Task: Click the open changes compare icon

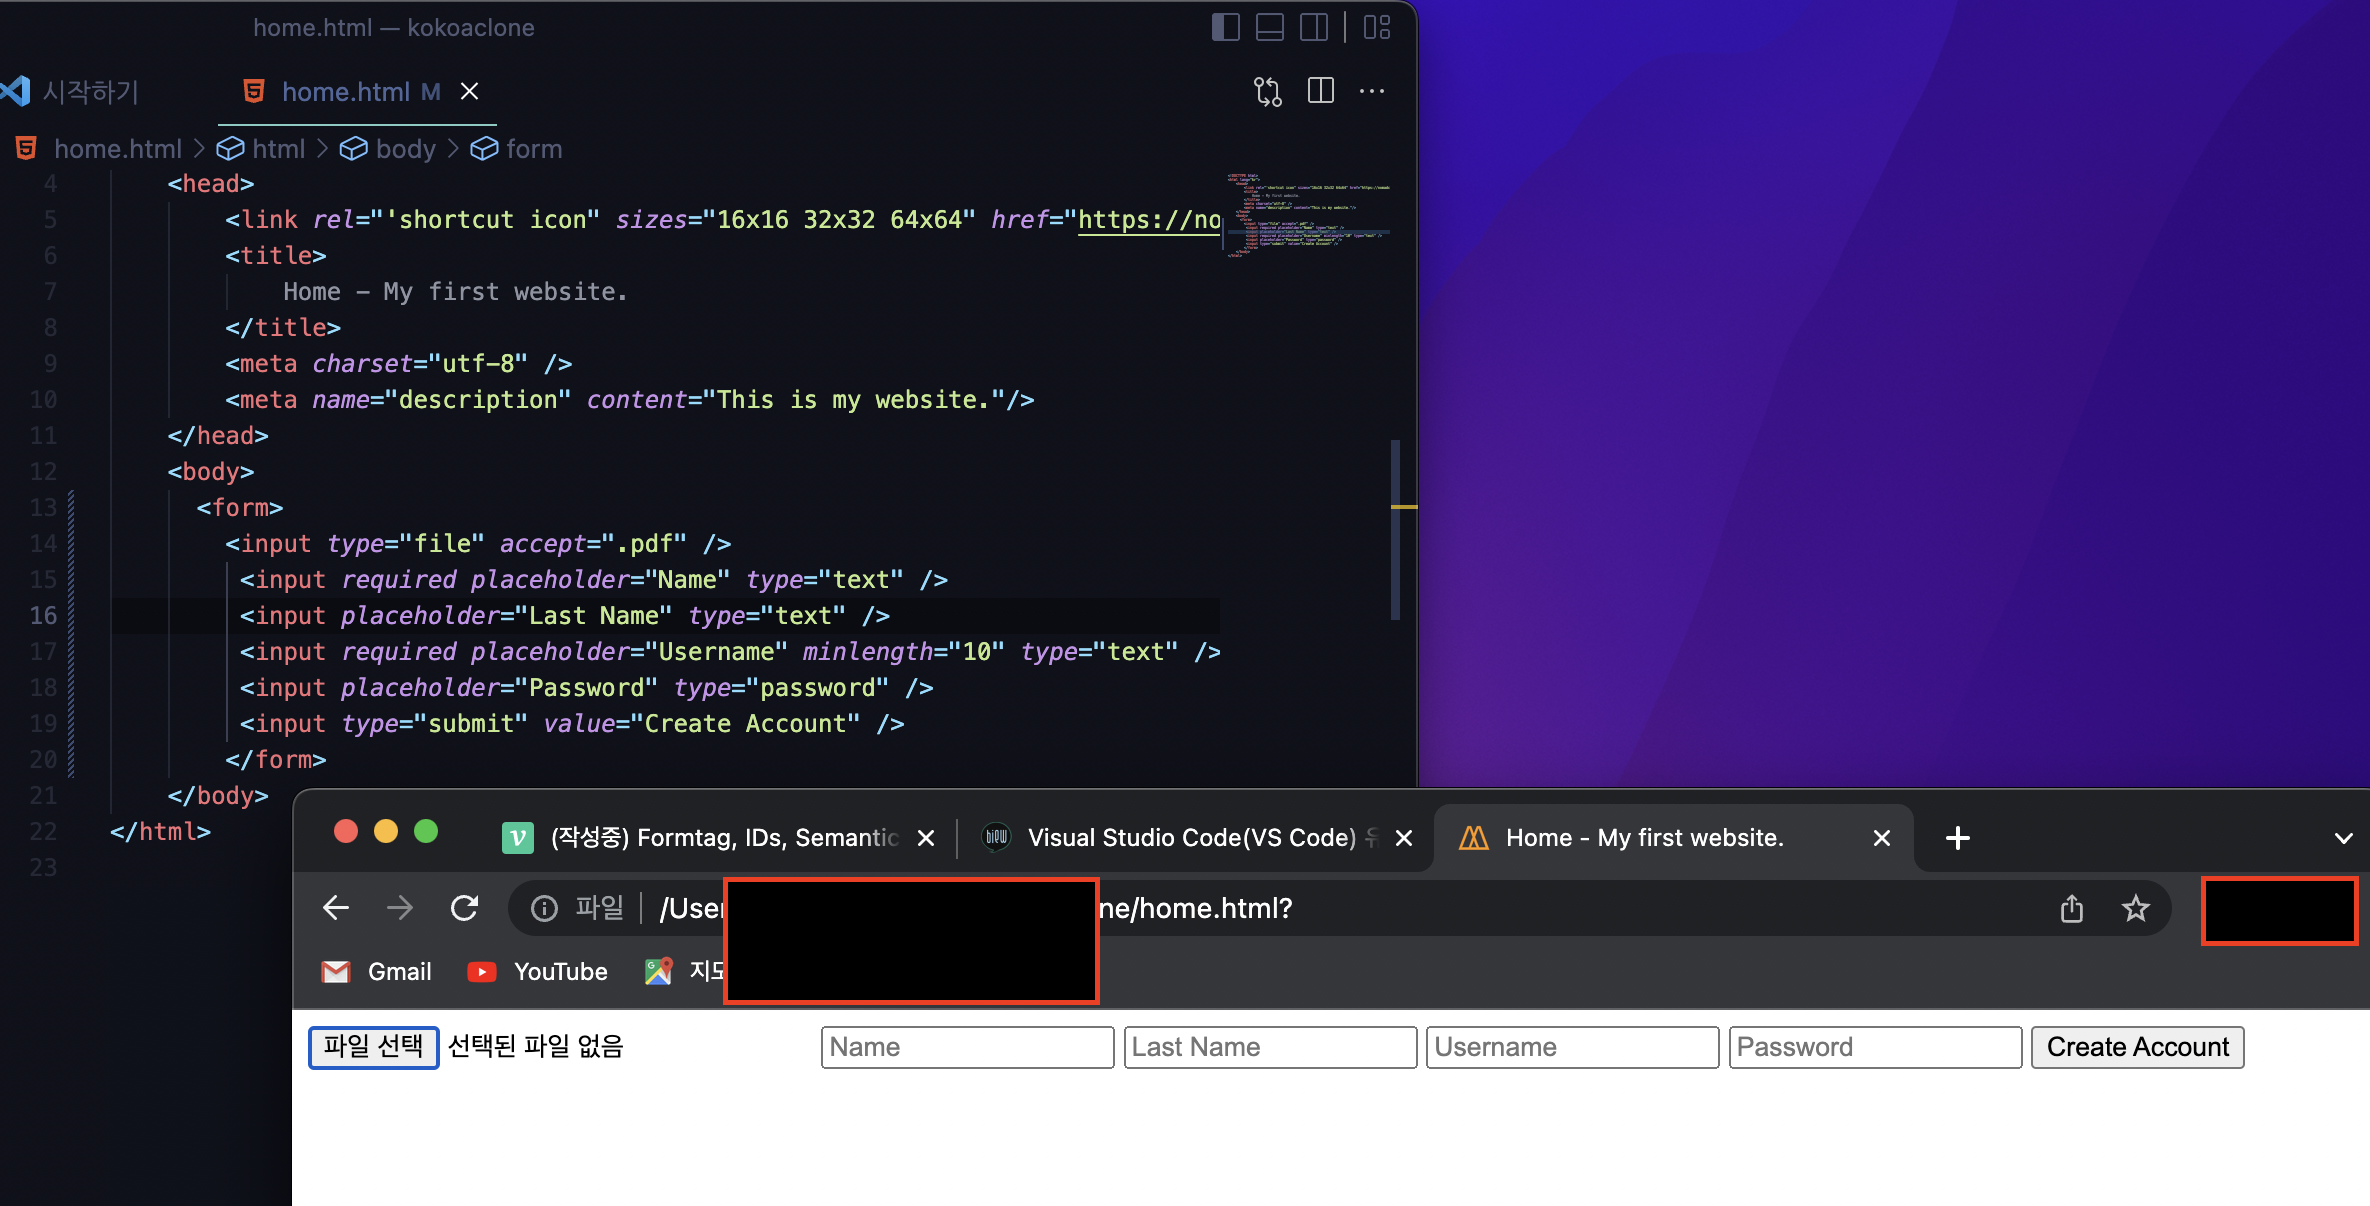Action: (1267, 91)
